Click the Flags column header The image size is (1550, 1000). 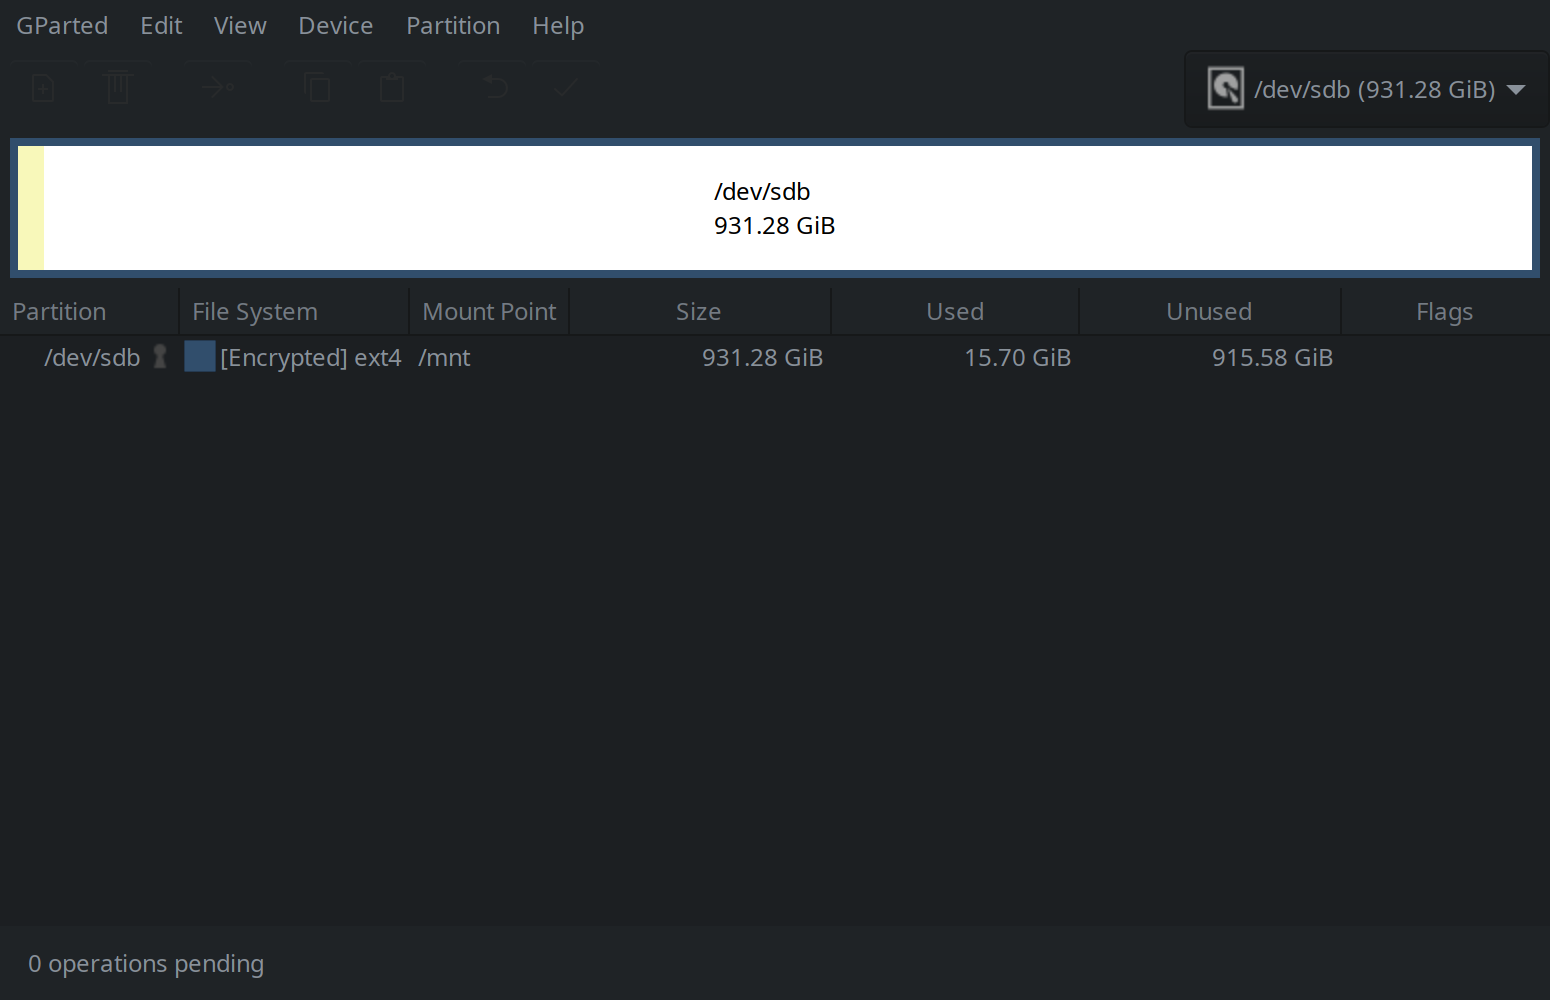click(x=1444, y=311)
